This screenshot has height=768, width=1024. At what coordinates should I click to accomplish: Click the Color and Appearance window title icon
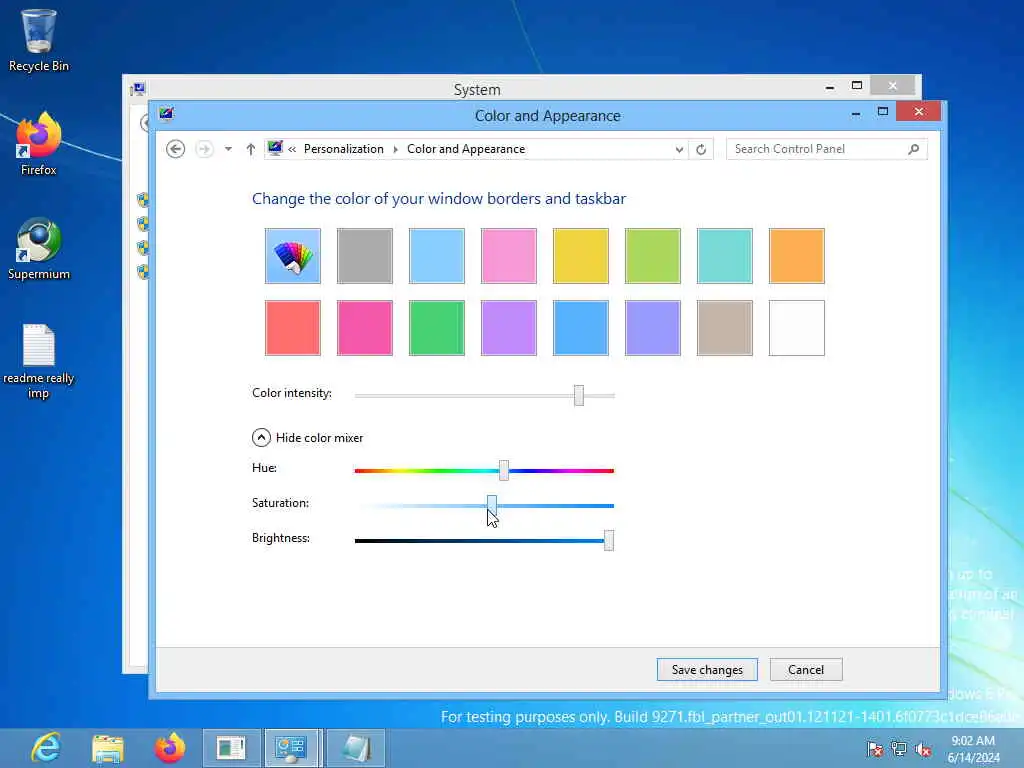coord(167,114)
